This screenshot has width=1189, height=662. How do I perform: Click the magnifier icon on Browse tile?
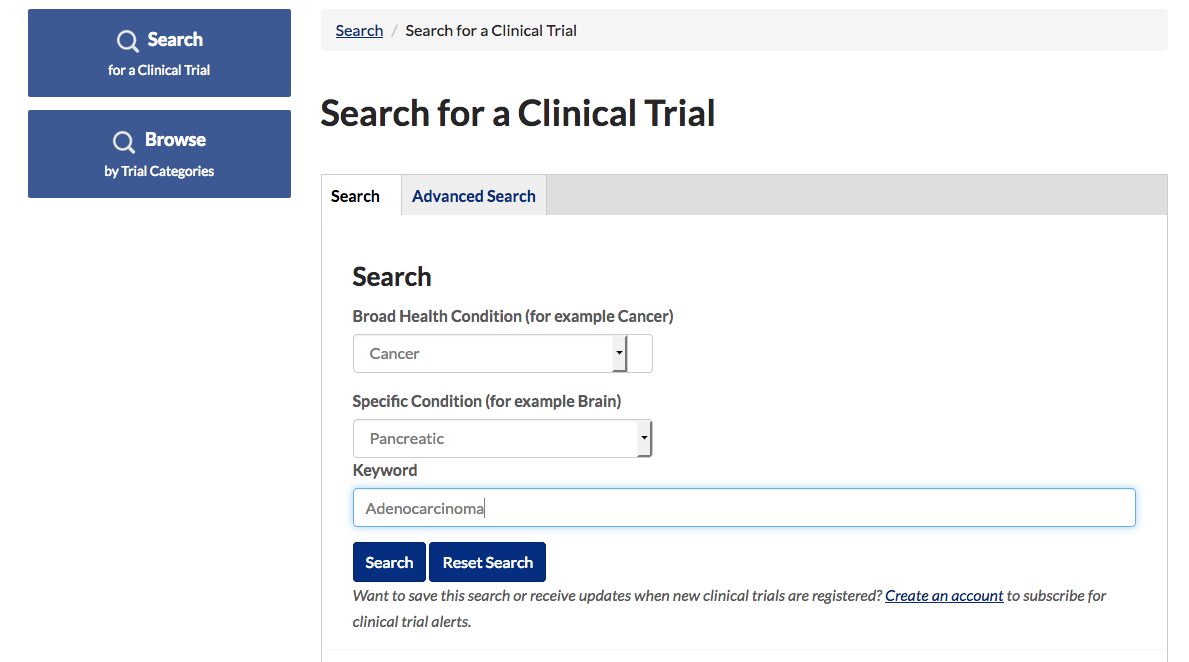[124, 142]
